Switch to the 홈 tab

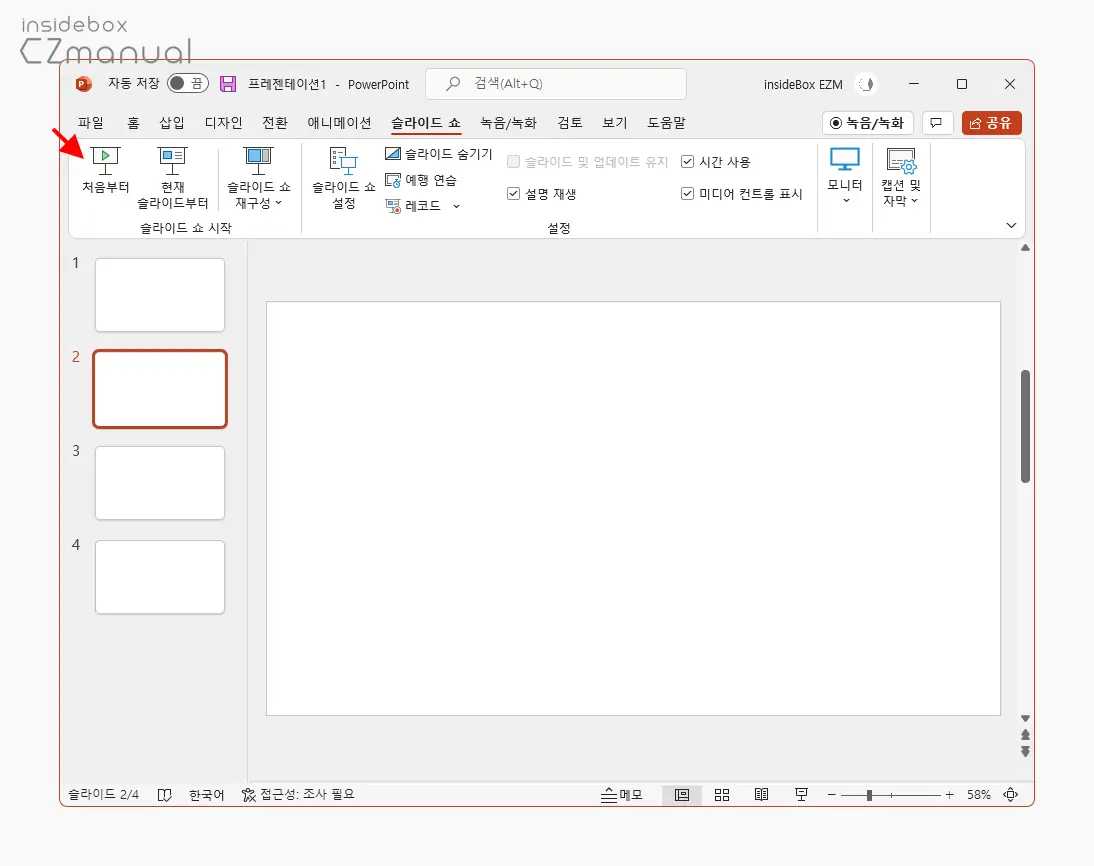click(x=133, y=123)
